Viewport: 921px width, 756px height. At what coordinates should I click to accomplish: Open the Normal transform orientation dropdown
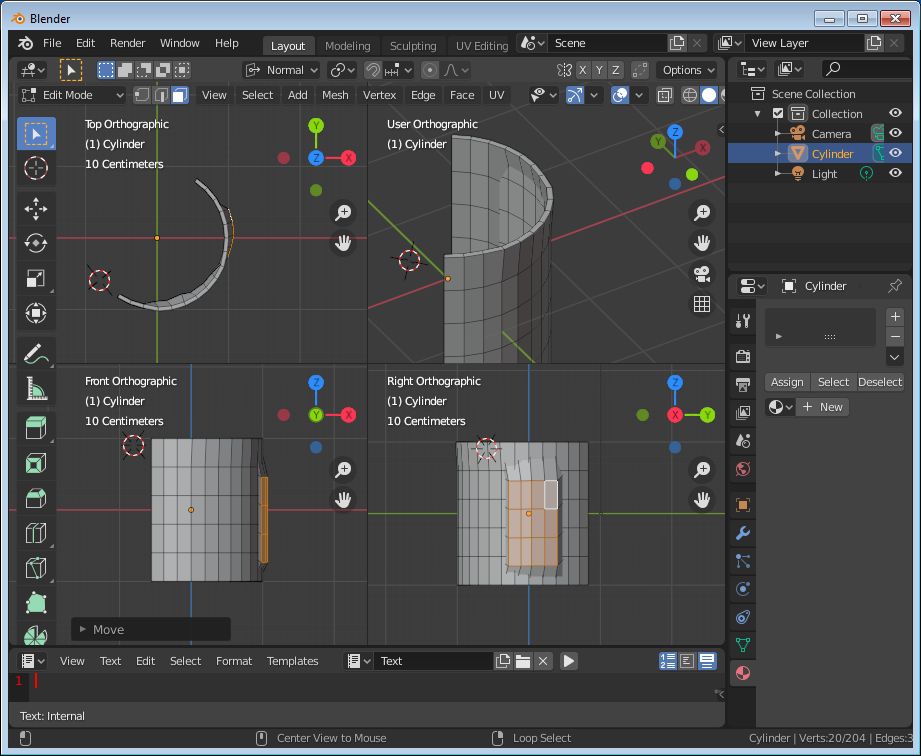pyautogui.click(x=282, y=70)
